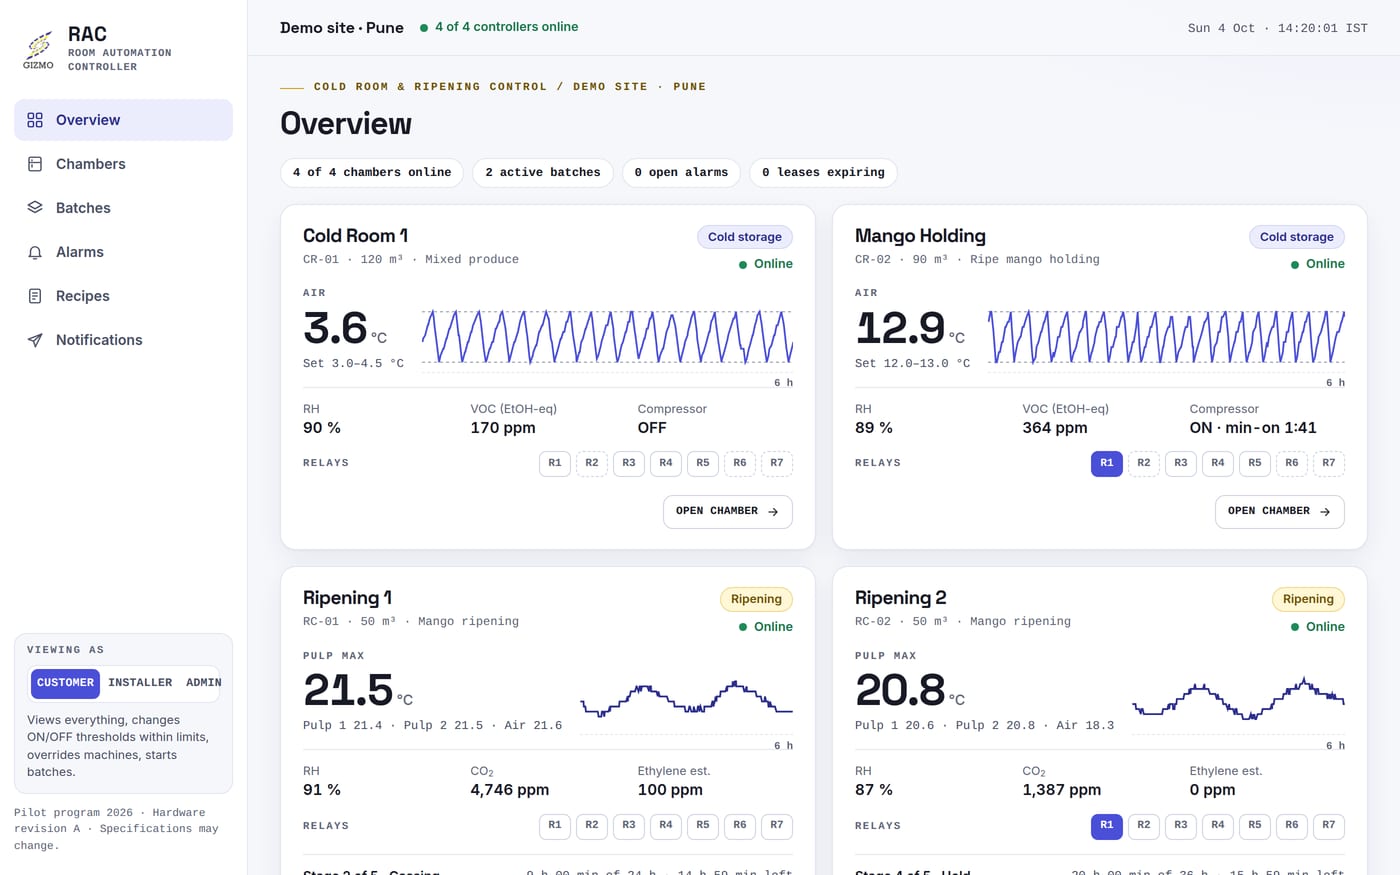Click the '4 of 4 chambers online' chip
Viewport: 1400px width, 875px height.
pyautogui.click(x=372, y=173)
